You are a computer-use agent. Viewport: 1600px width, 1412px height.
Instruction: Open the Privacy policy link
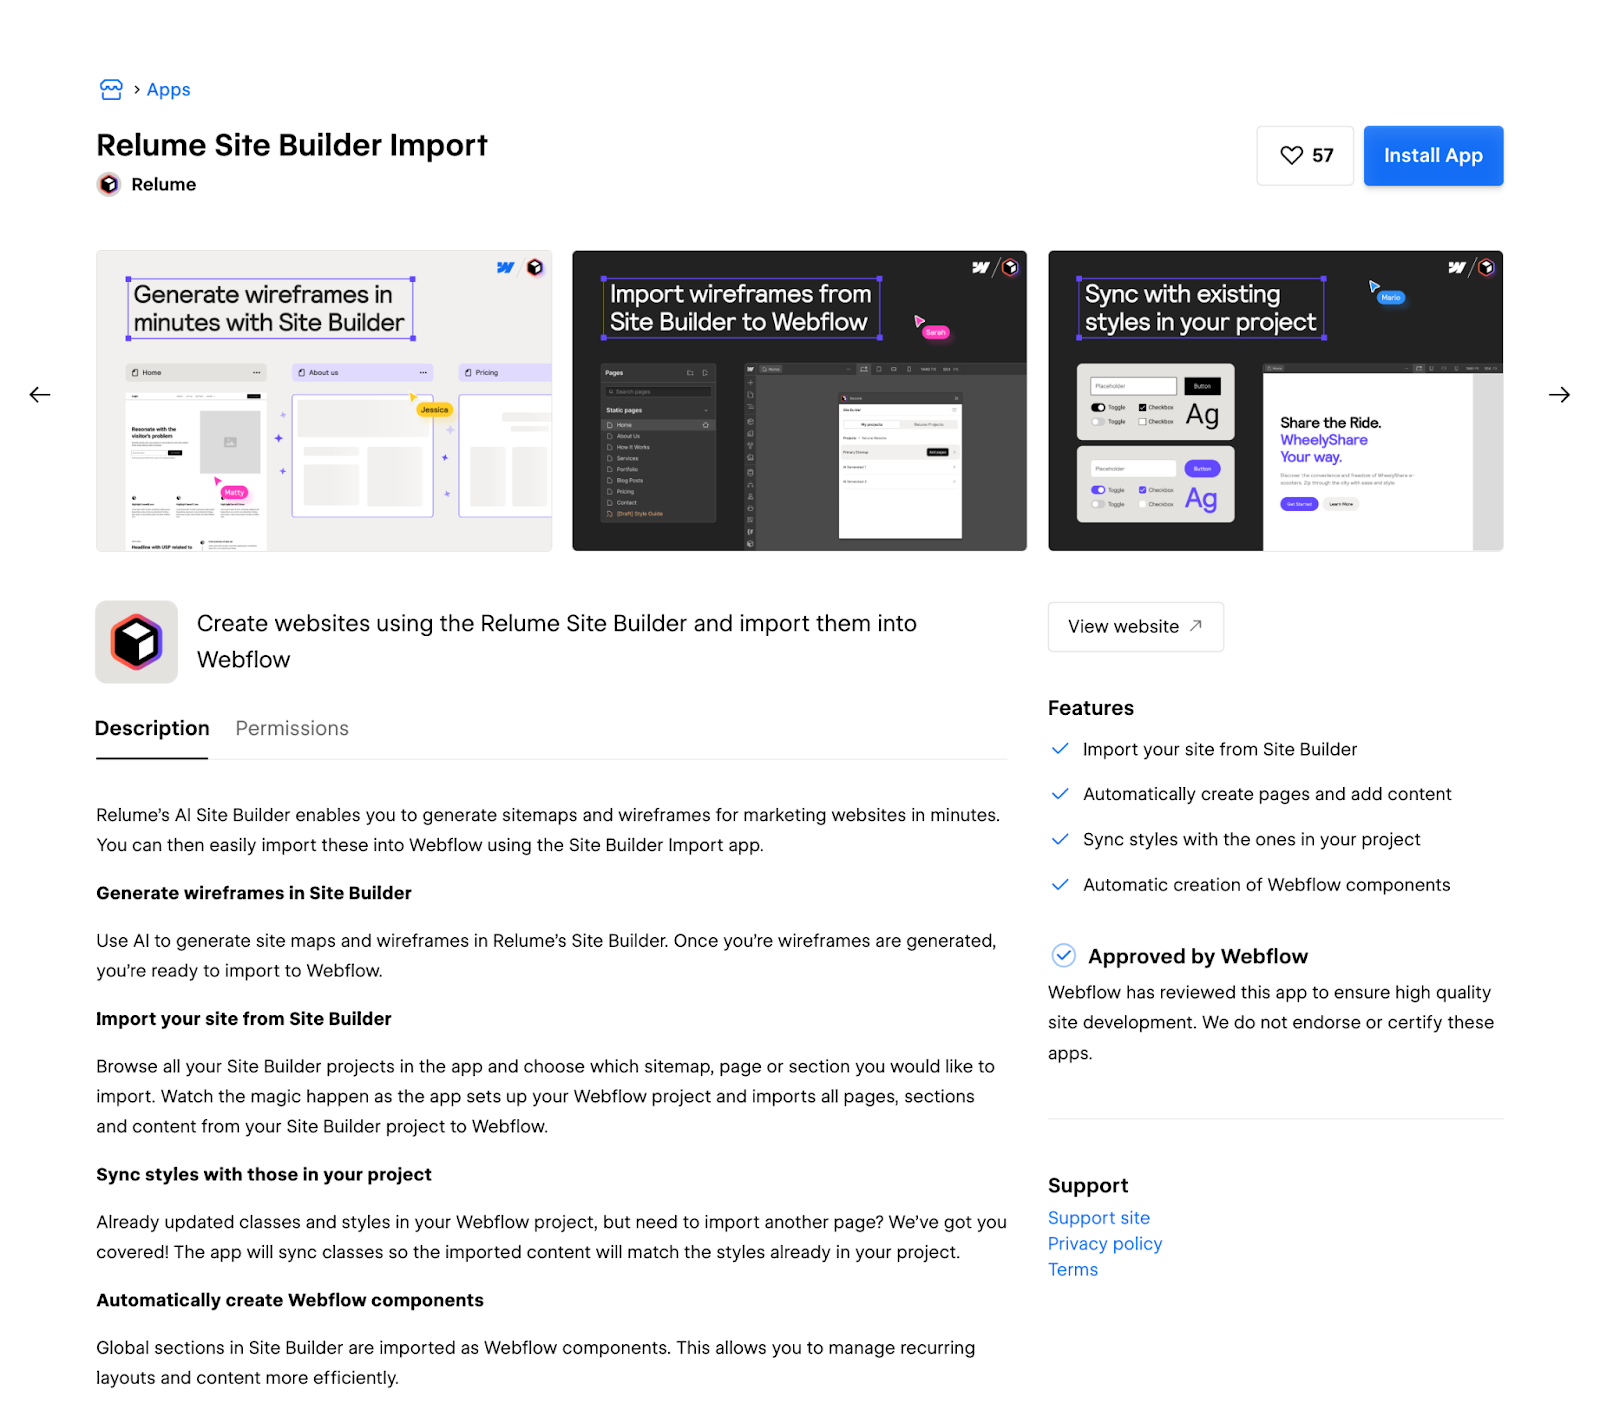1105,1244
